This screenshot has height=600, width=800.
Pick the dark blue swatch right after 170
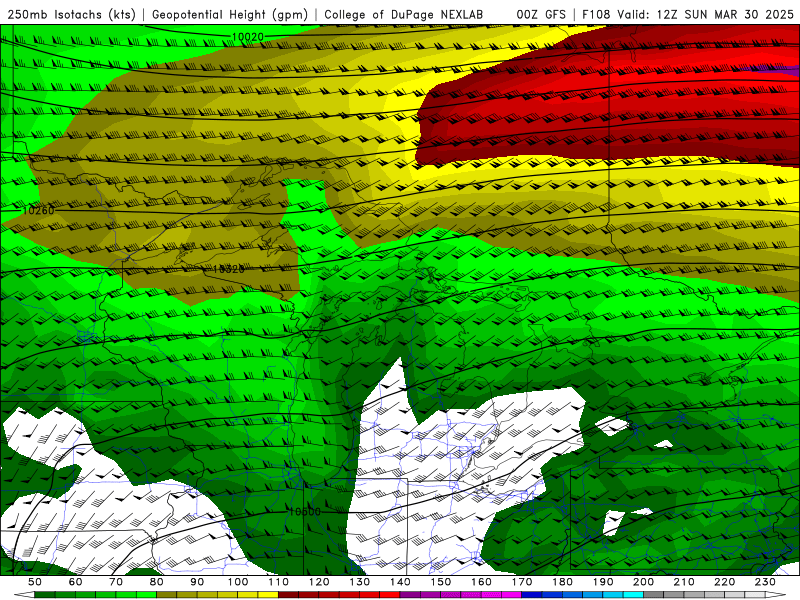coord(532,595)
